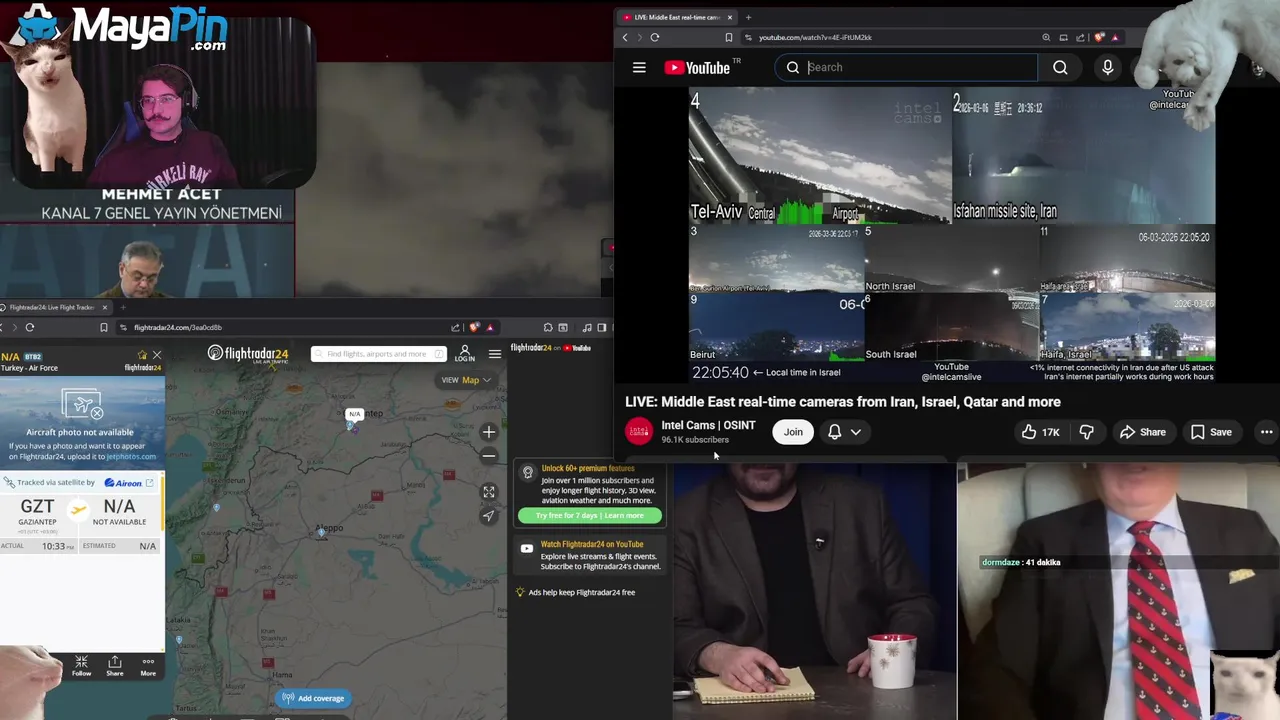Add flight to favorites star icon
This screenshot has height=720, width=1280.
click(x=142, y=355)
